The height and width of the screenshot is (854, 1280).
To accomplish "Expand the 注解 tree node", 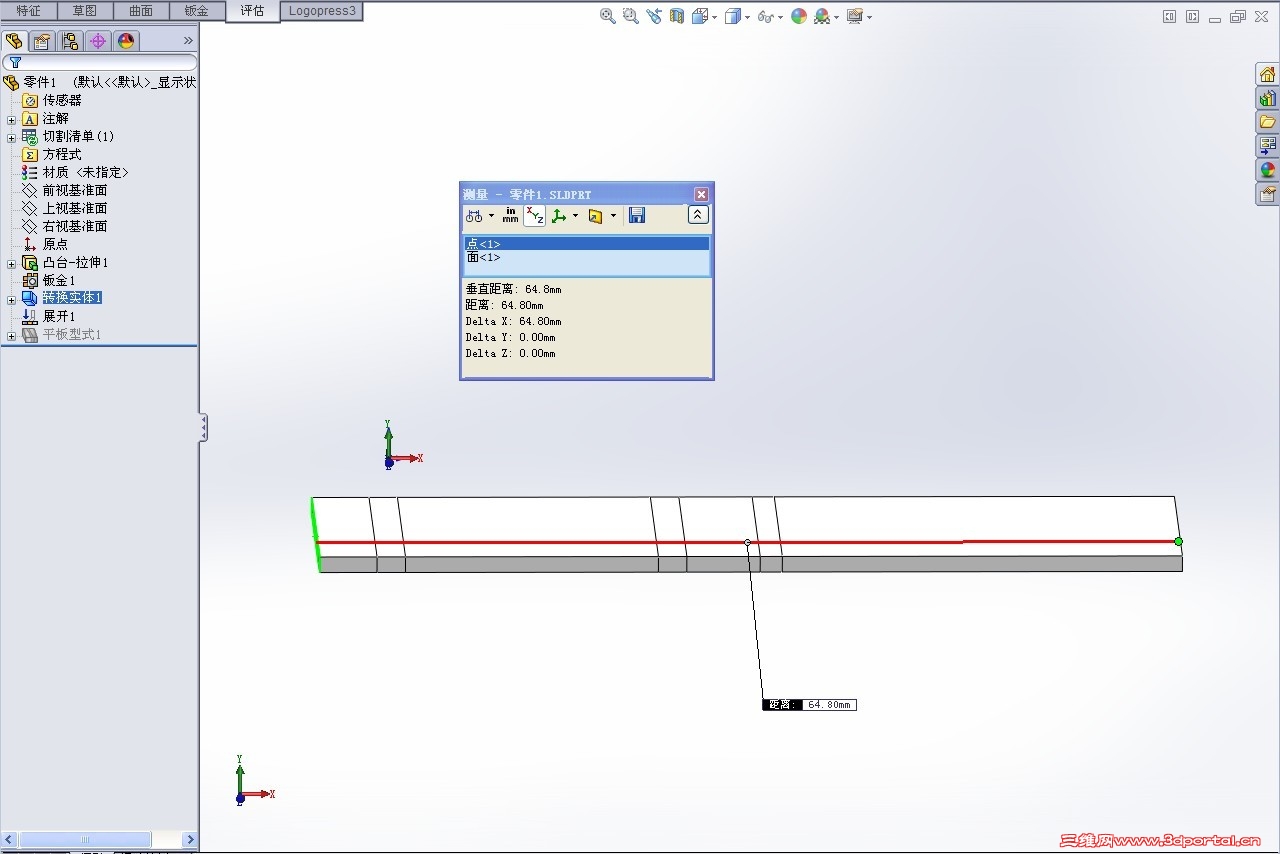I will (x=11, y=119).
